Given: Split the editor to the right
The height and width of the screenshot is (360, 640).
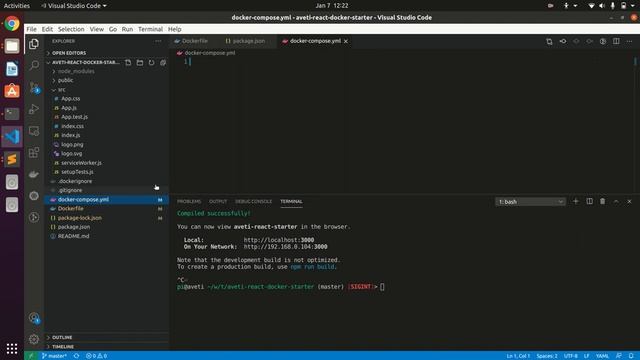Looking at the screenshot, I should (x=616, y=41).
